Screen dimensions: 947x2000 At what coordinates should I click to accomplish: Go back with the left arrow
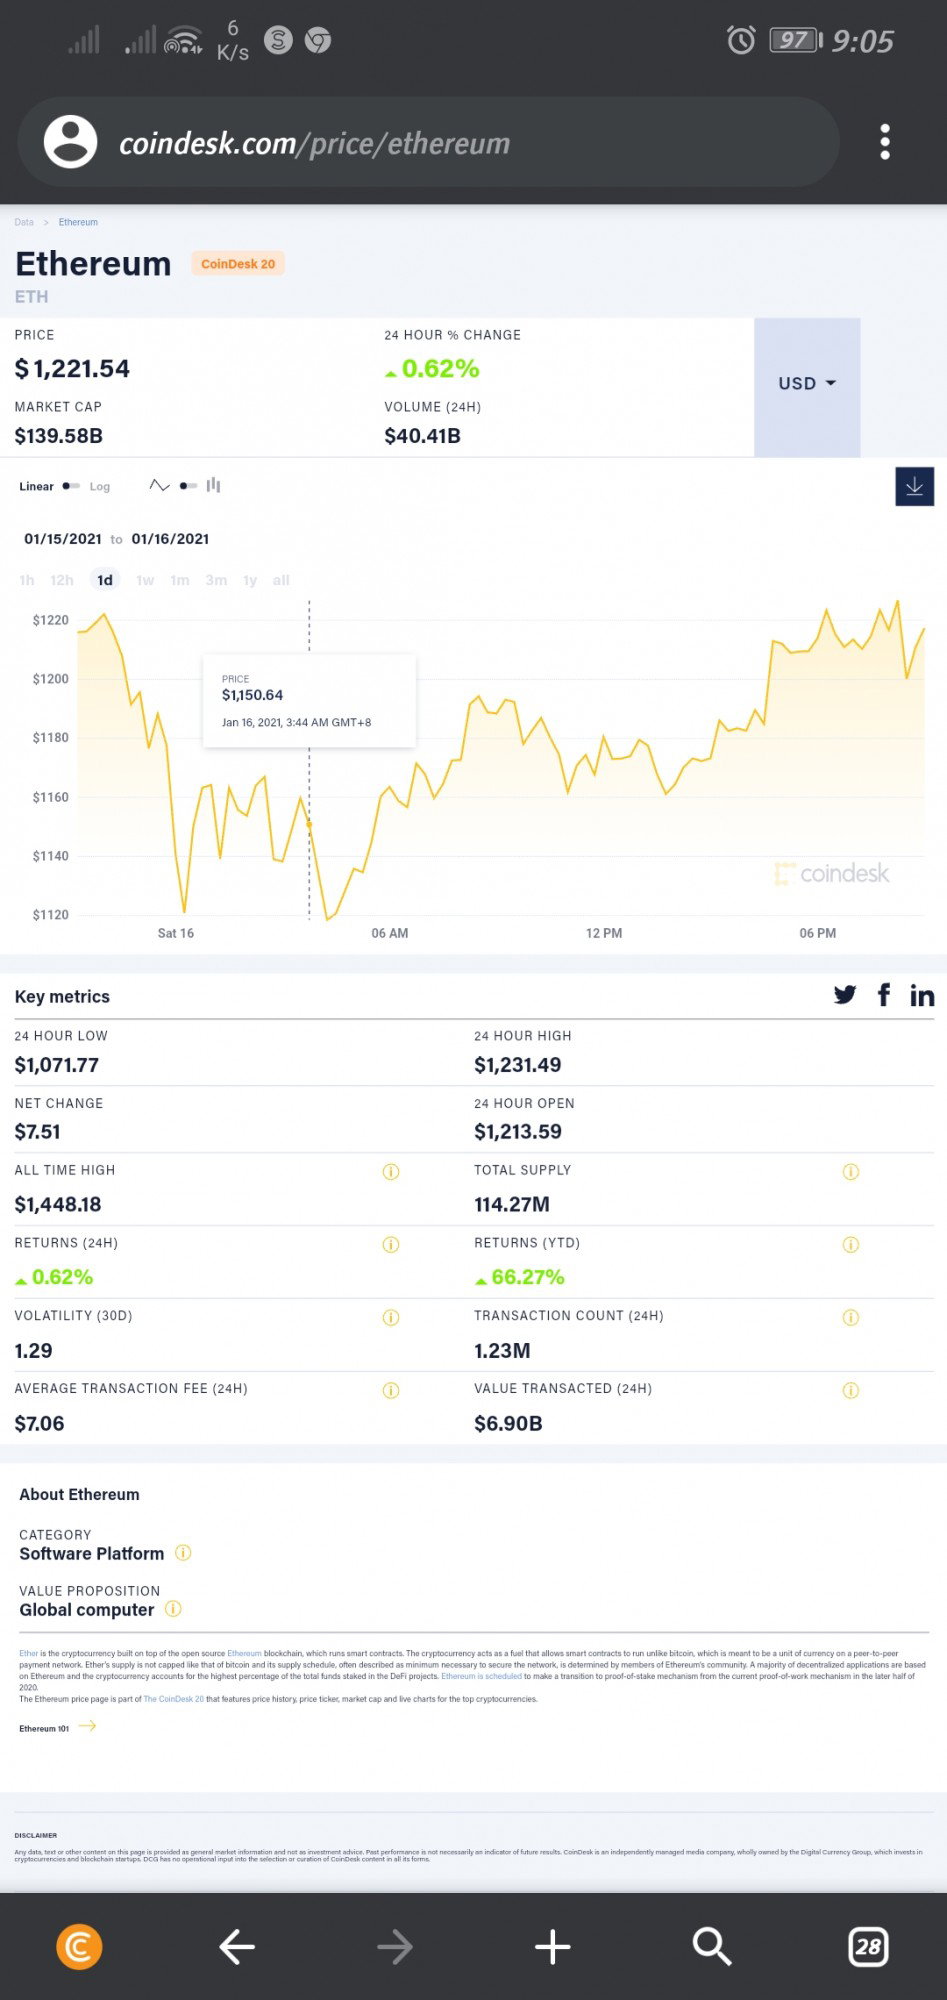[237, 1946]
